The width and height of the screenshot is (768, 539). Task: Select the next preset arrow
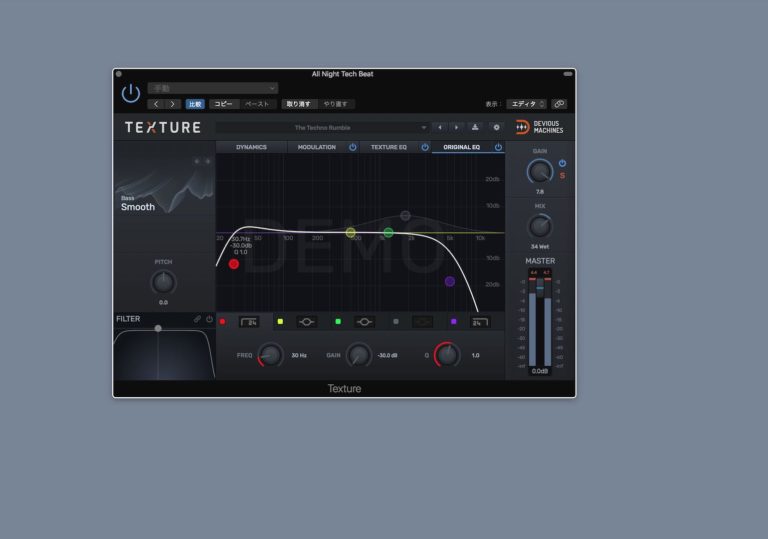click(456, 127)
